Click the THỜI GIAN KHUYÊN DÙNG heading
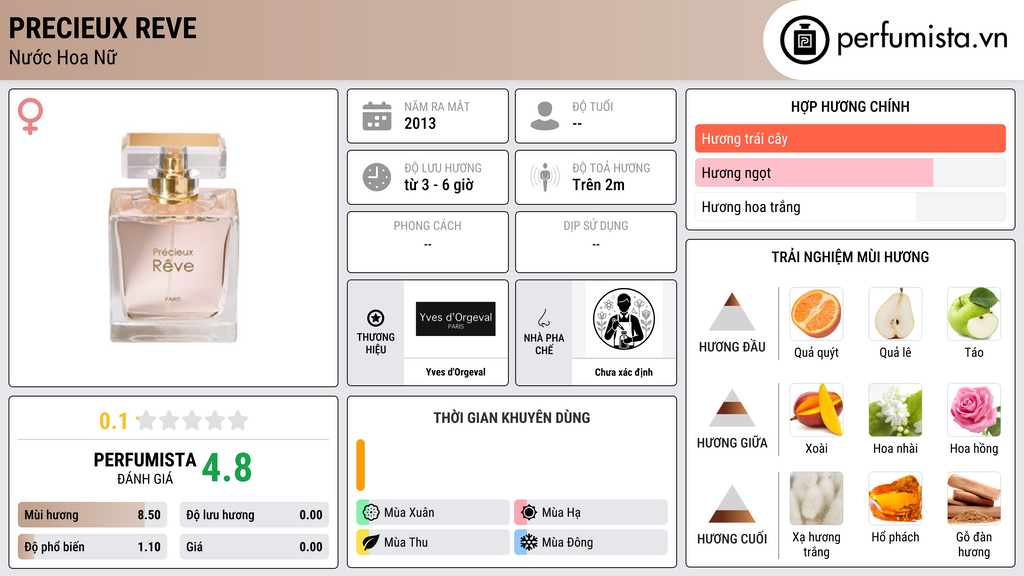Image resolution: width=1024 pixels, height=576 pixels. tap(512, 417)
